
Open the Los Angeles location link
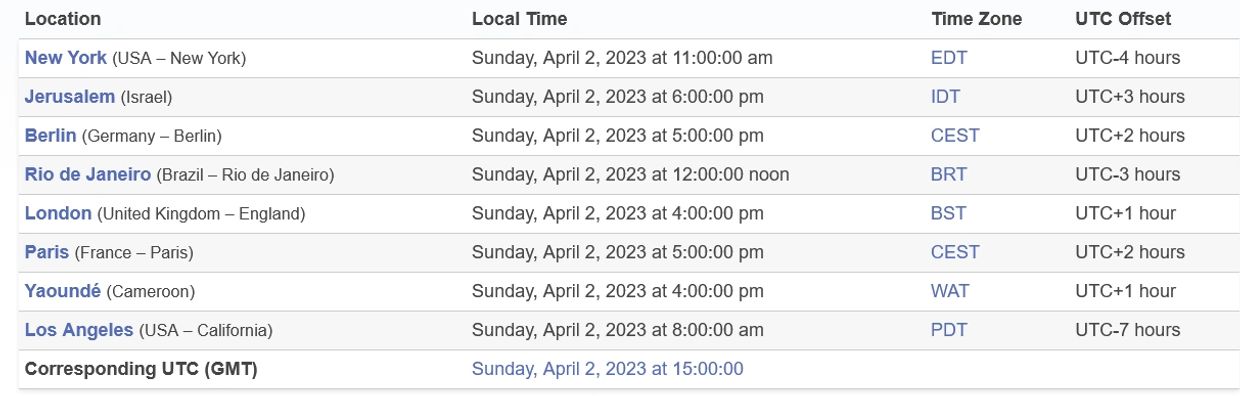tap(79, 330)
